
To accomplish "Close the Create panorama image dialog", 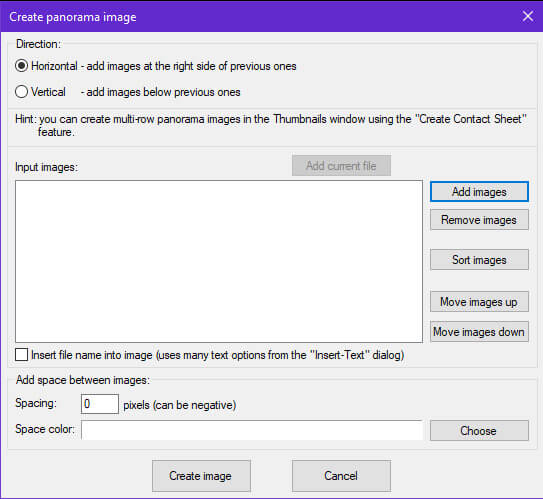I will tap(528, 16).
